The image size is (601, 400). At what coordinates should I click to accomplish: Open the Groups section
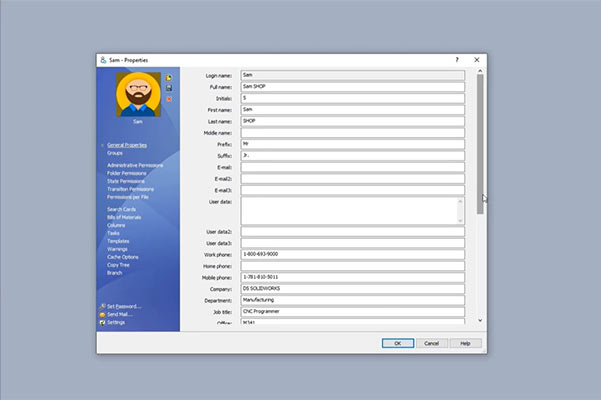116,153
